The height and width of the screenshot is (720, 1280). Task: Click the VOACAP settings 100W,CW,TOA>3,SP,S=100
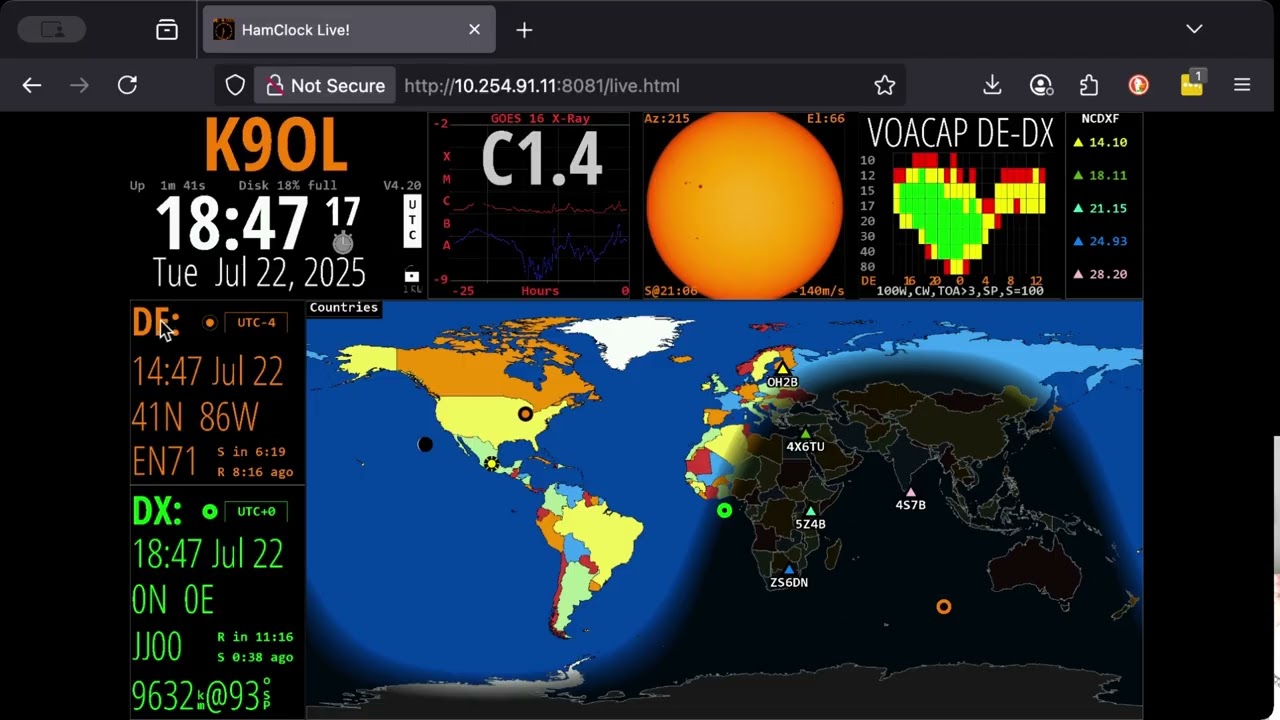pos(960,291)
